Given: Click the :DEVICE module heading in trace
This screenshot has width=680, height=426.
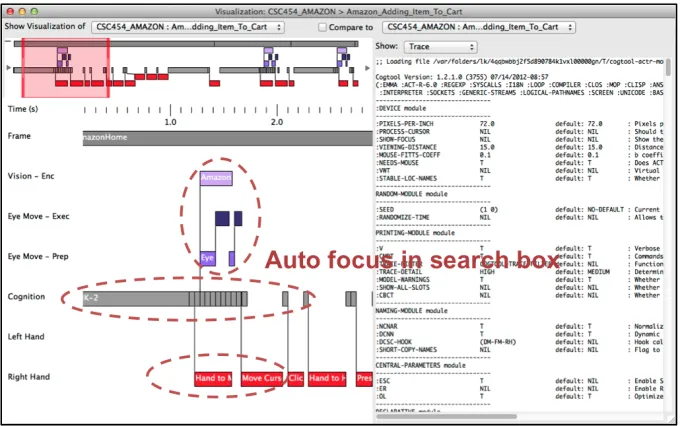Looking at the screenshot, I should (x=401, y=108).
